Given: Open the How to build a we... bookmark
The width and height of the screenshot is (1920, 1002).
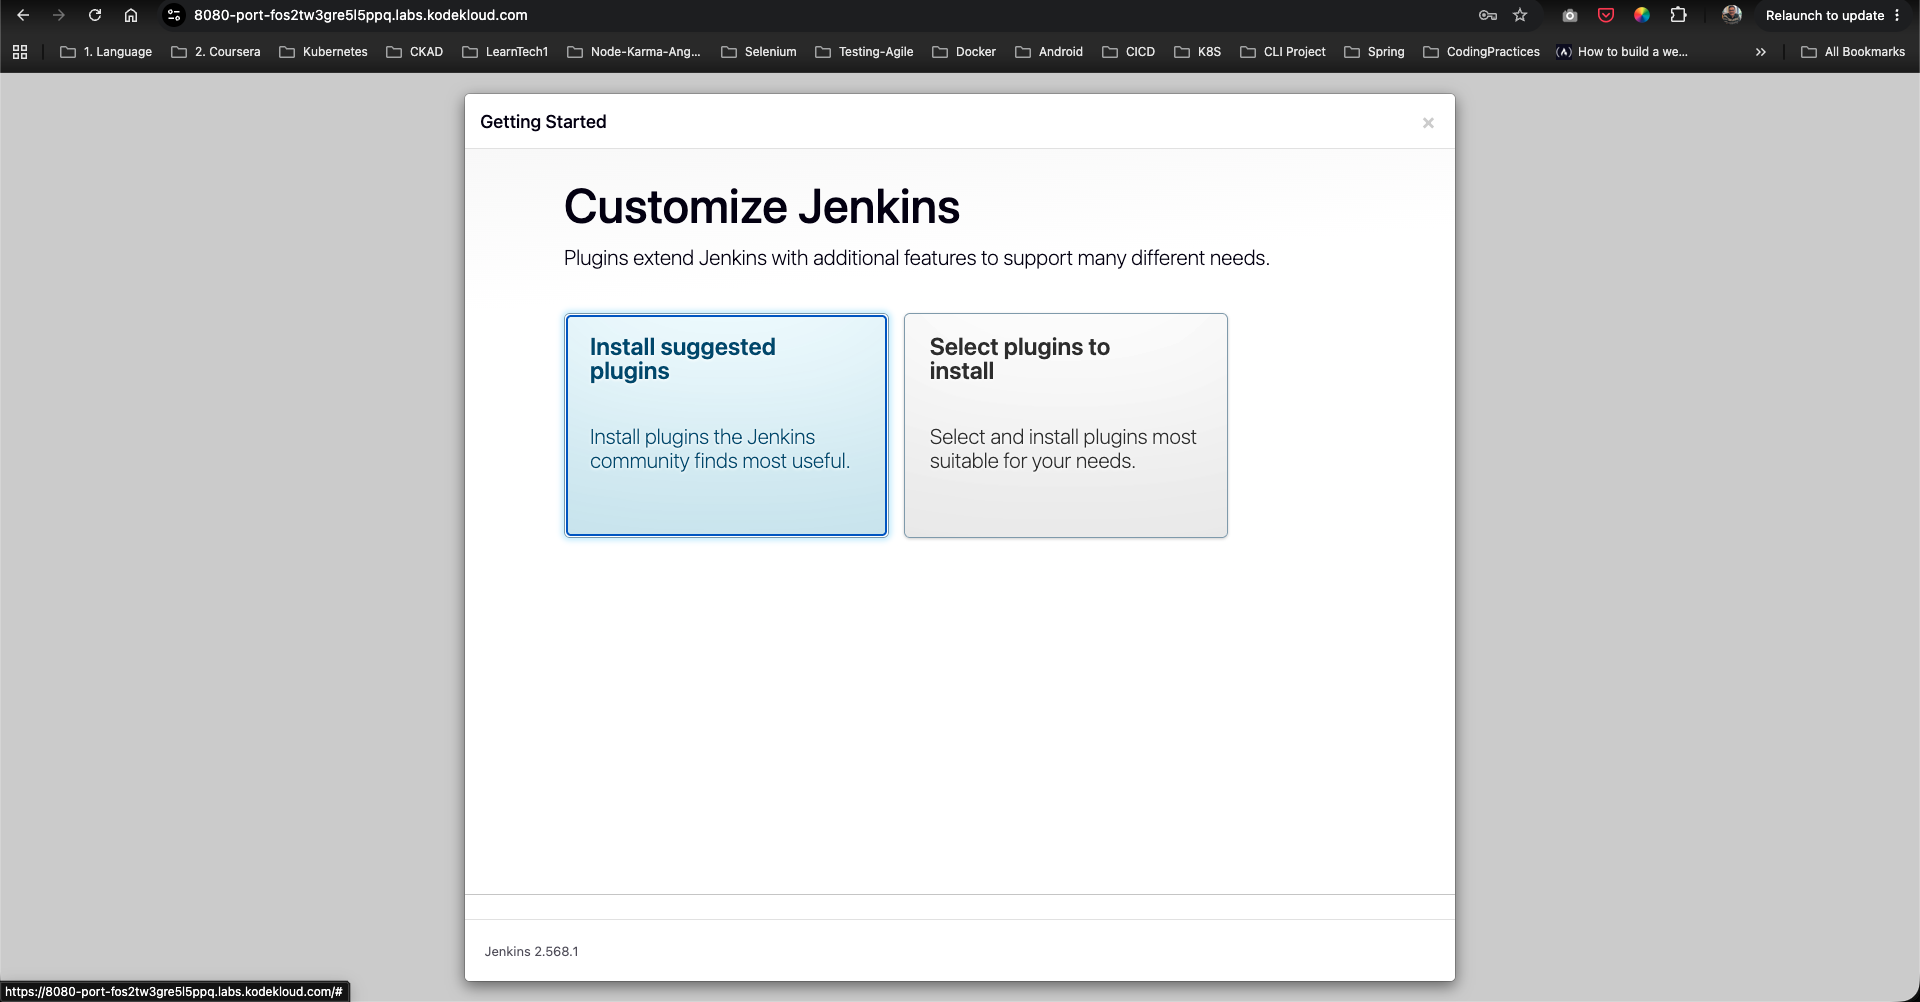Looking at the screenshot, I should pyautogui.click(x=1622, y=52).
